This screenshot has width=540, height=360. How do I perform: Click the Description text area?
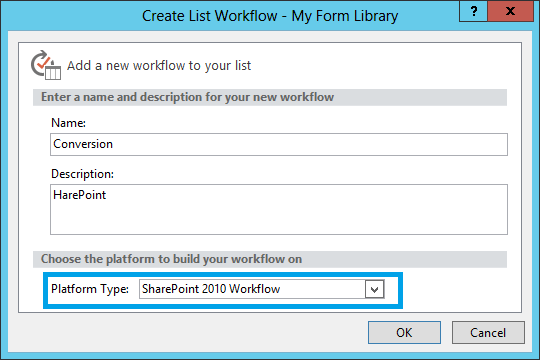(279, 209)
